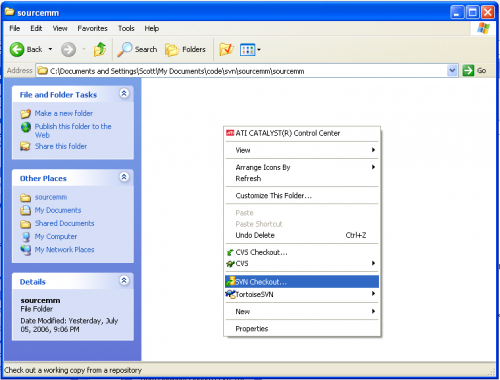The width and height of the screenshot is (500, 380).
Task: Click the CVS Checkout icon
Action: click(x=230, y=253)
